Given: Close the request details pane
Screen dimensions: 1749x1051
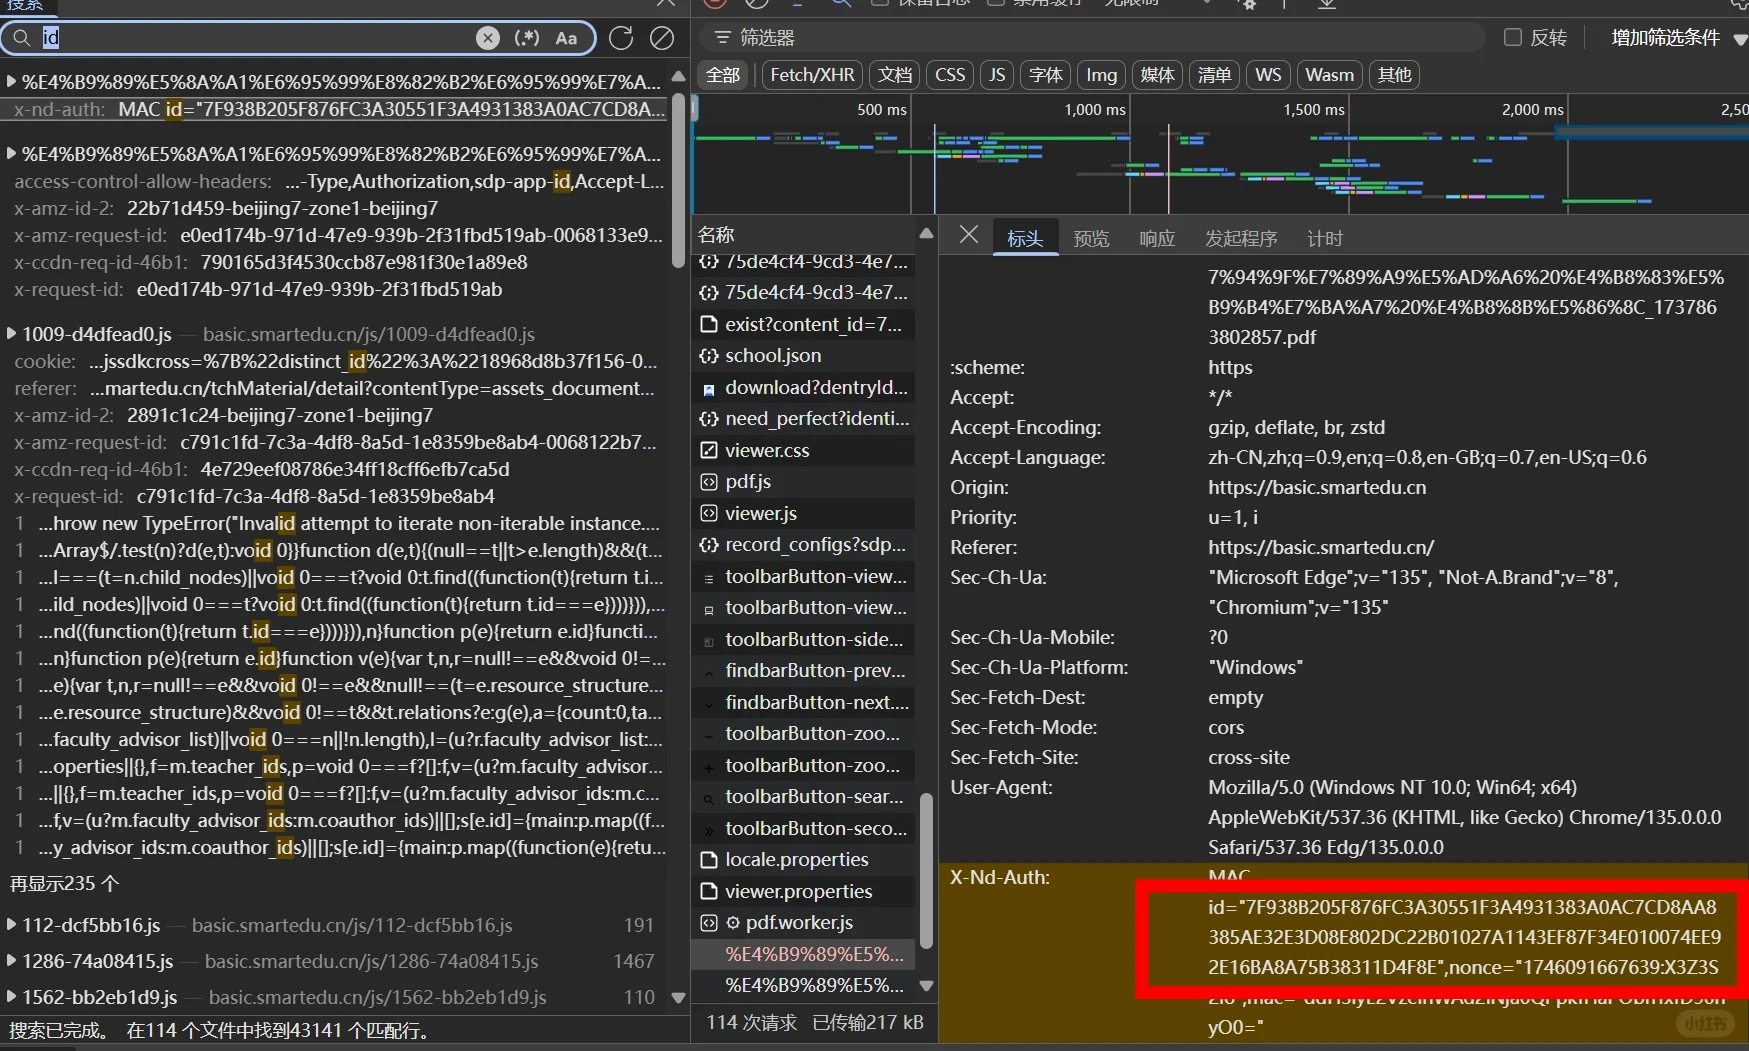Looking at the screenshot, I should 968,235.
